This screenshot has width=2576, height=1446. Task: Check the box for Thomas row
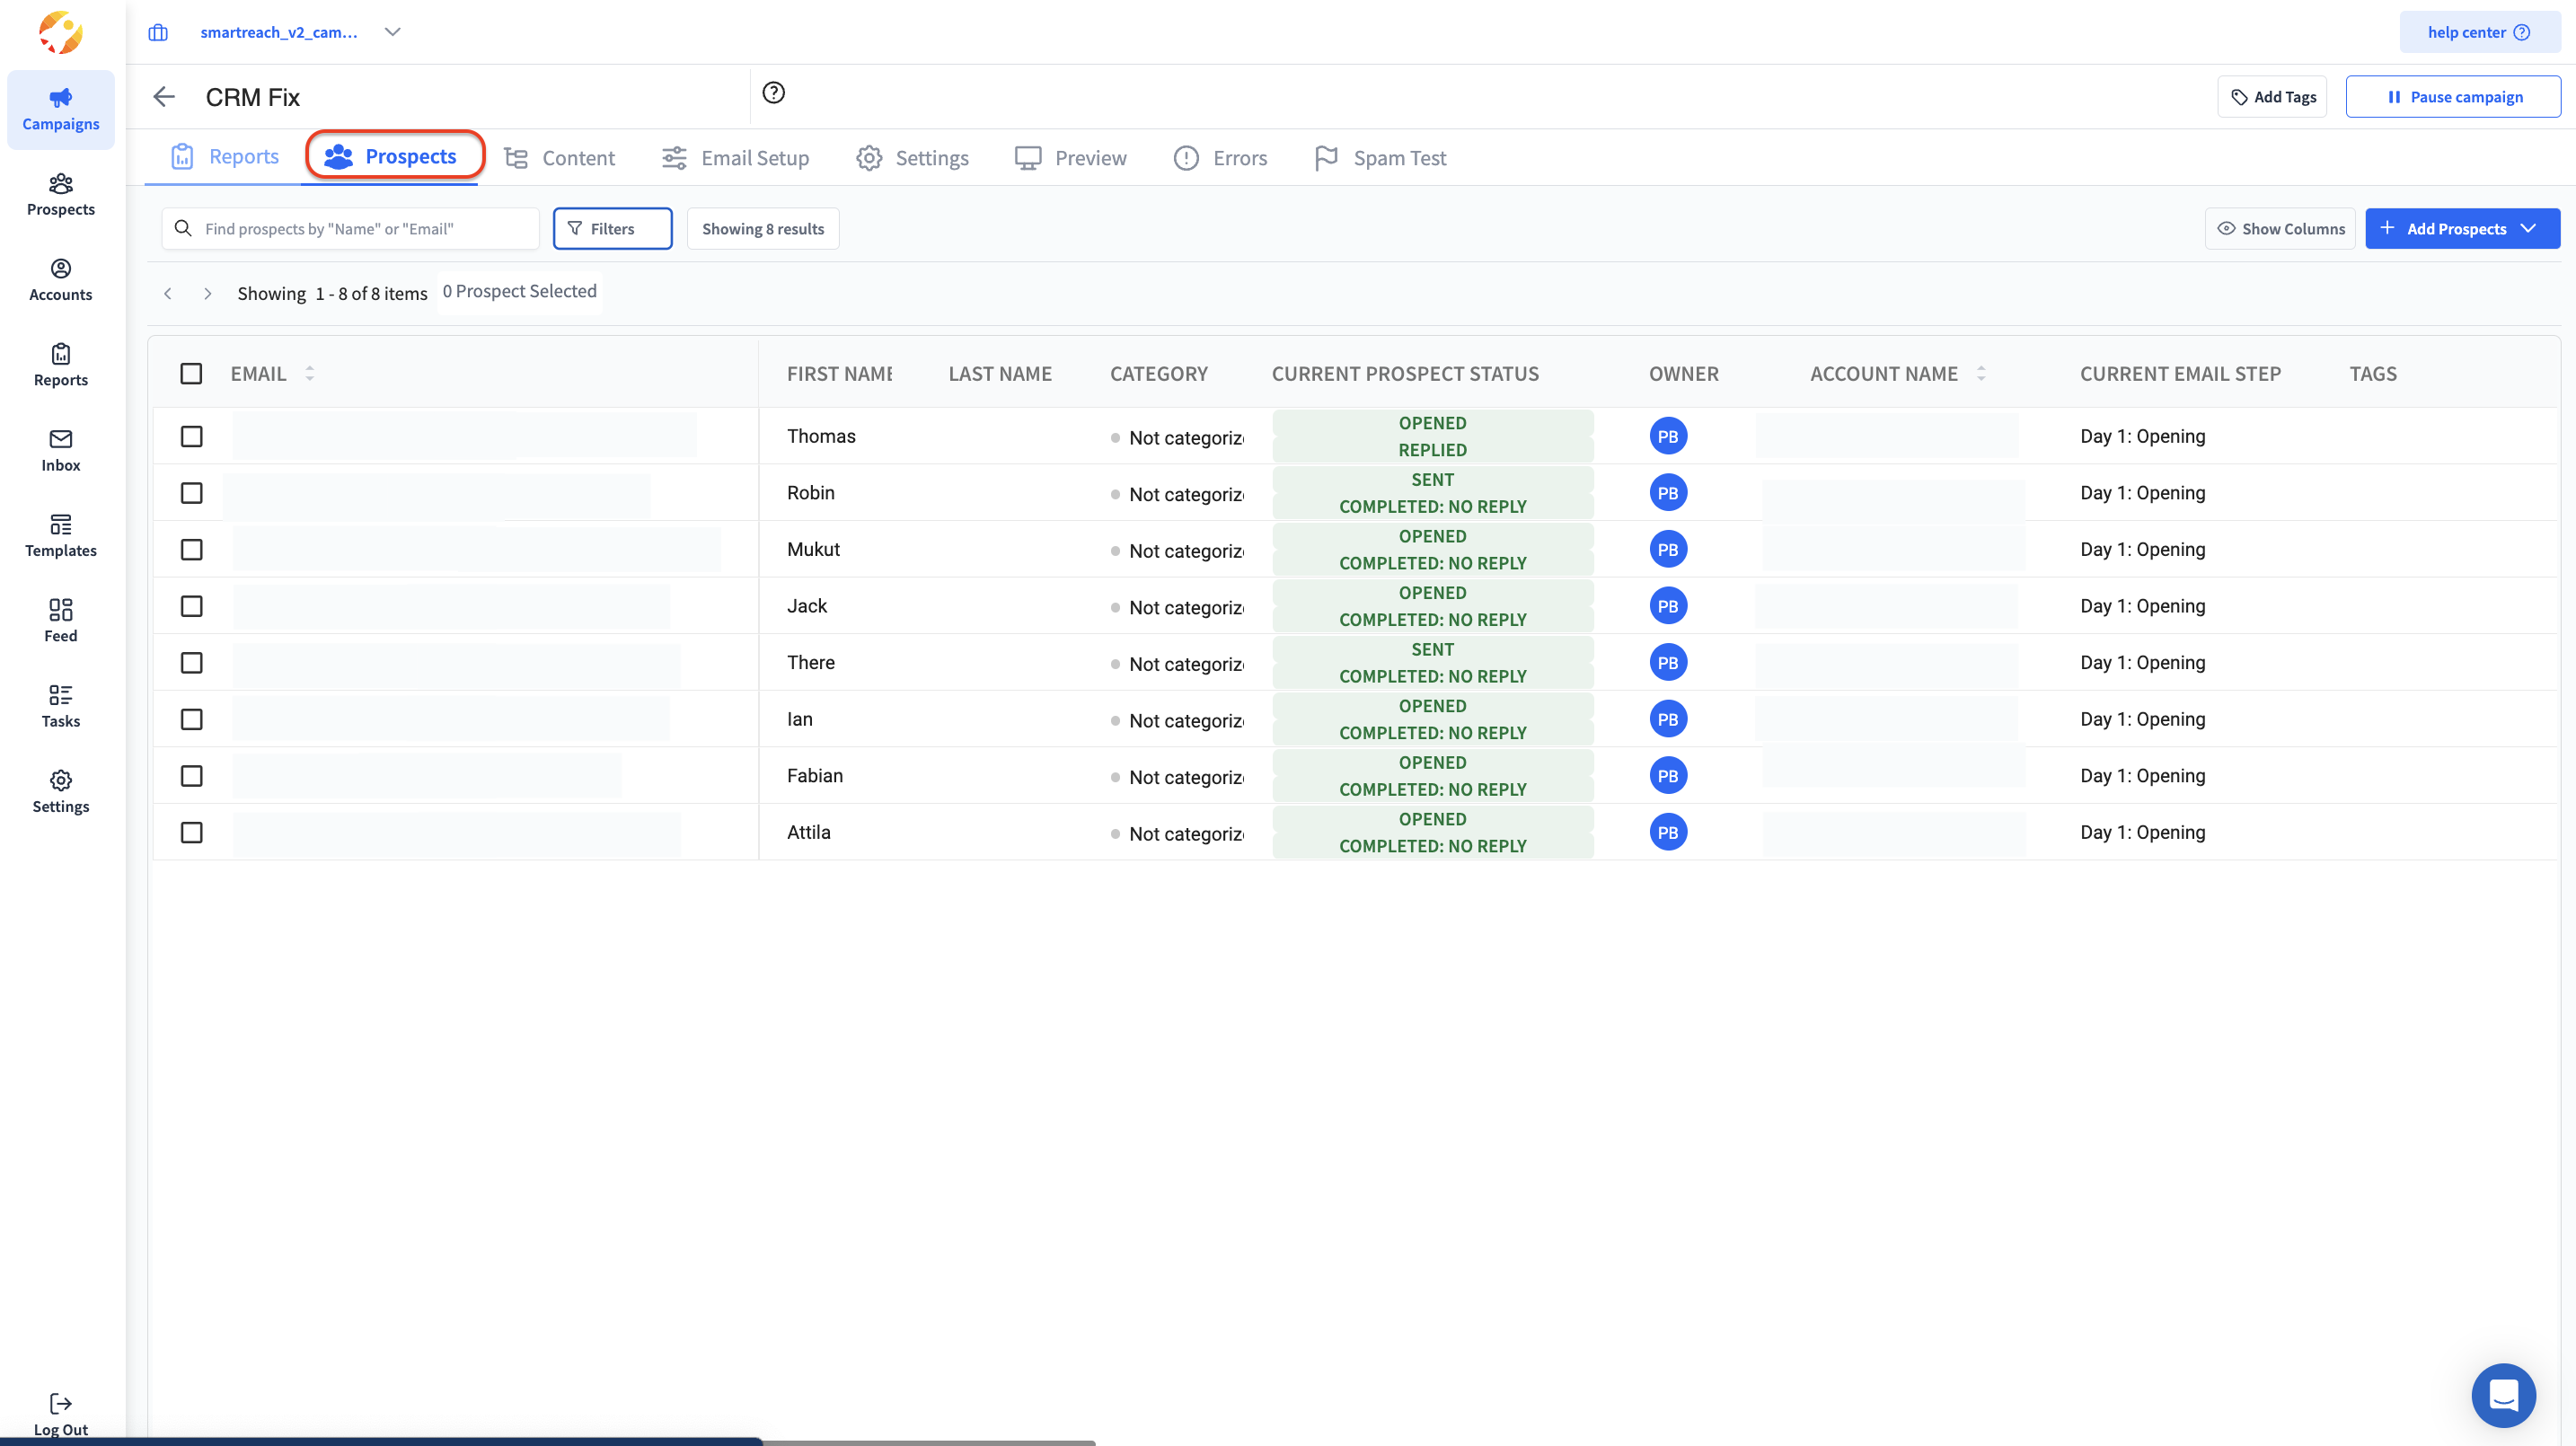click(x=191, y=436)
